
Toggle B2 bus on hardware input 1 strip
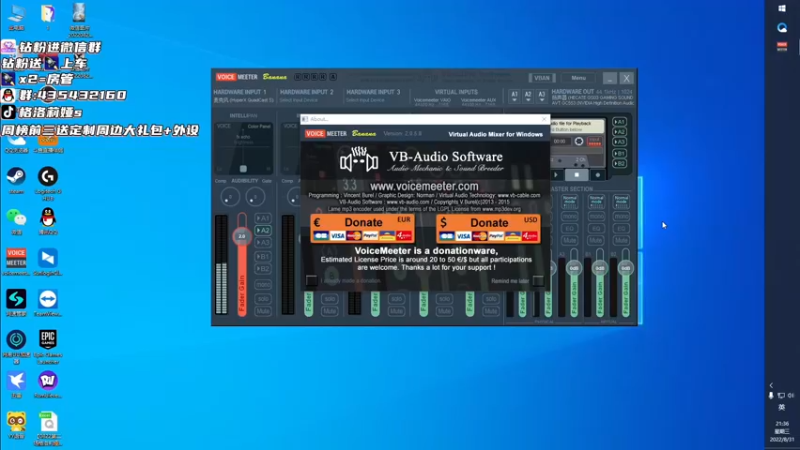point(263,269)
